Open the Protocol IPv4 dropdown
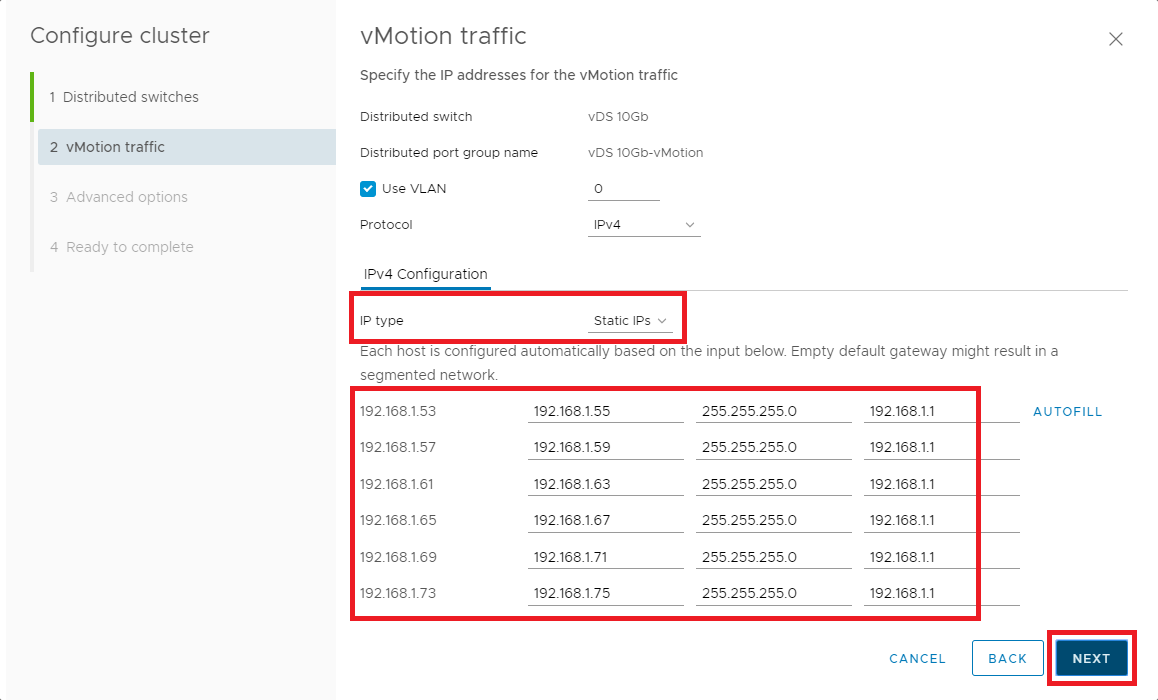 pyautogui.click(x=644, y=225)
